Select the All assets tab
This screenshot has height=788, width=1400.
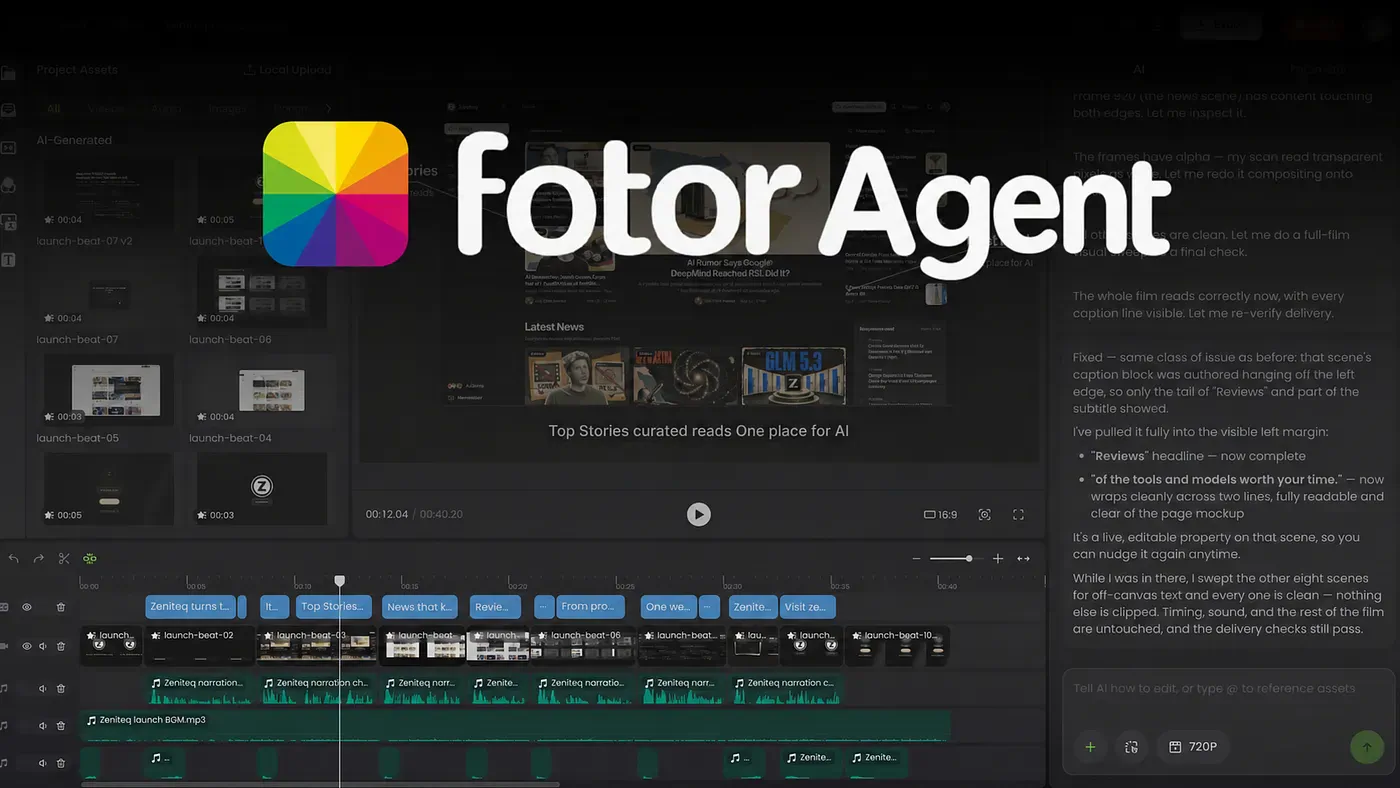click(x=54, y=108)
